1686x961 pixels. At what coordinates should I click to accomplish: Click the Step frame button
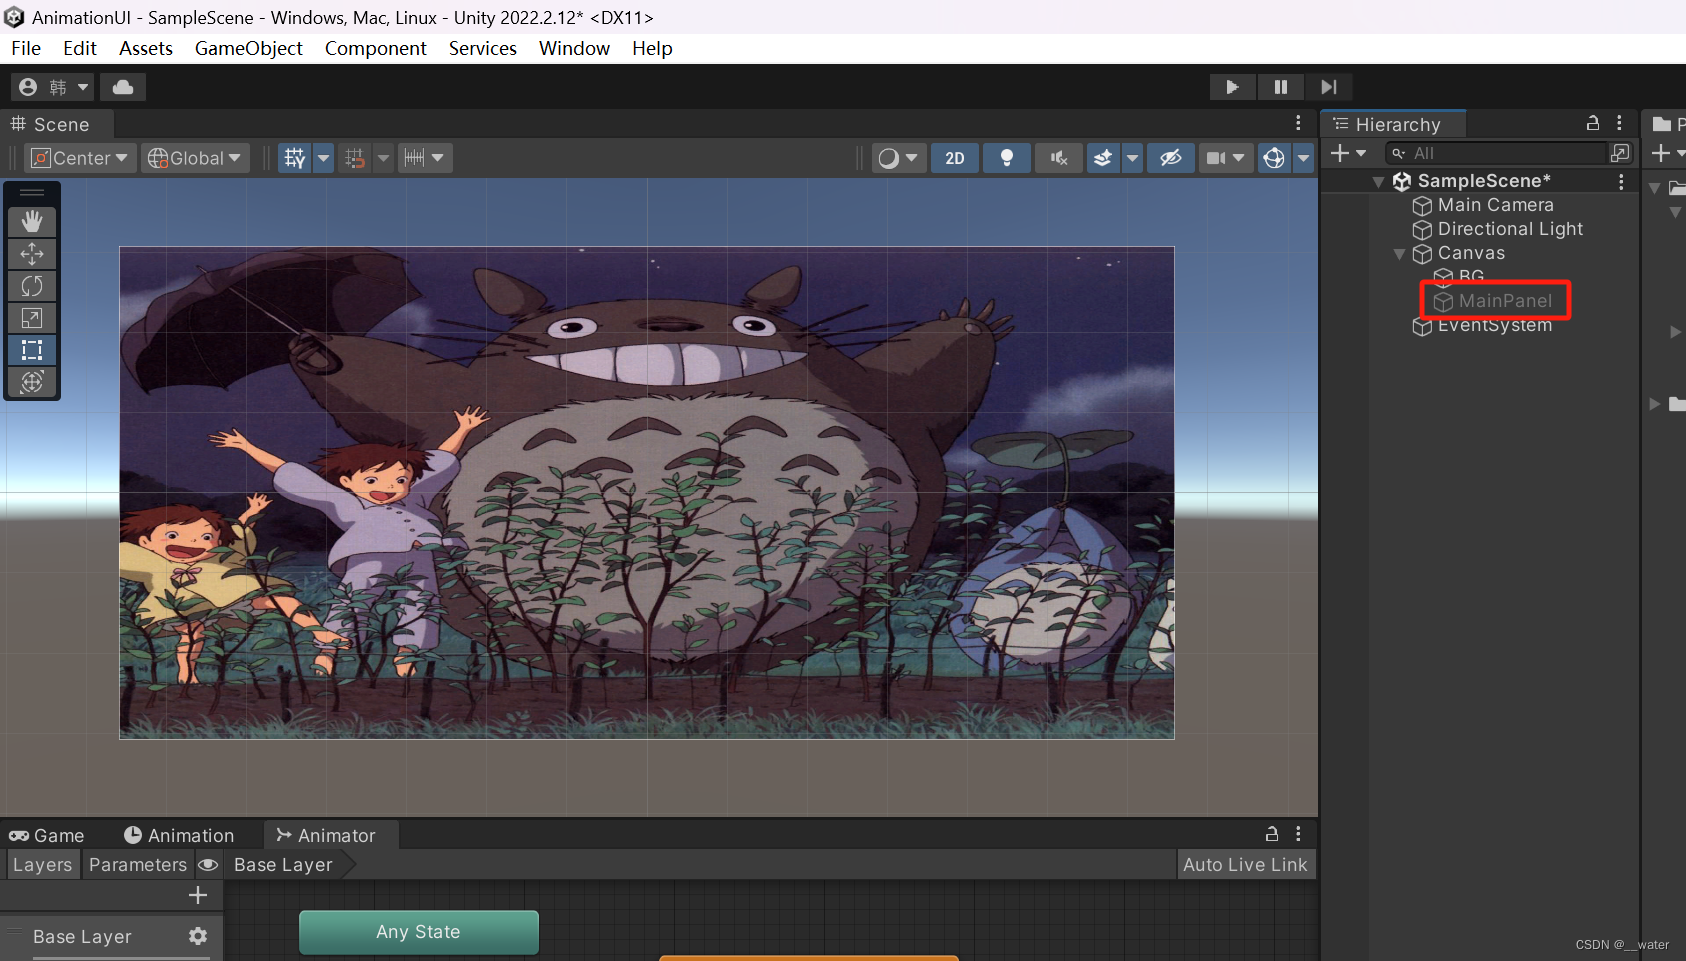(1328, 87)
